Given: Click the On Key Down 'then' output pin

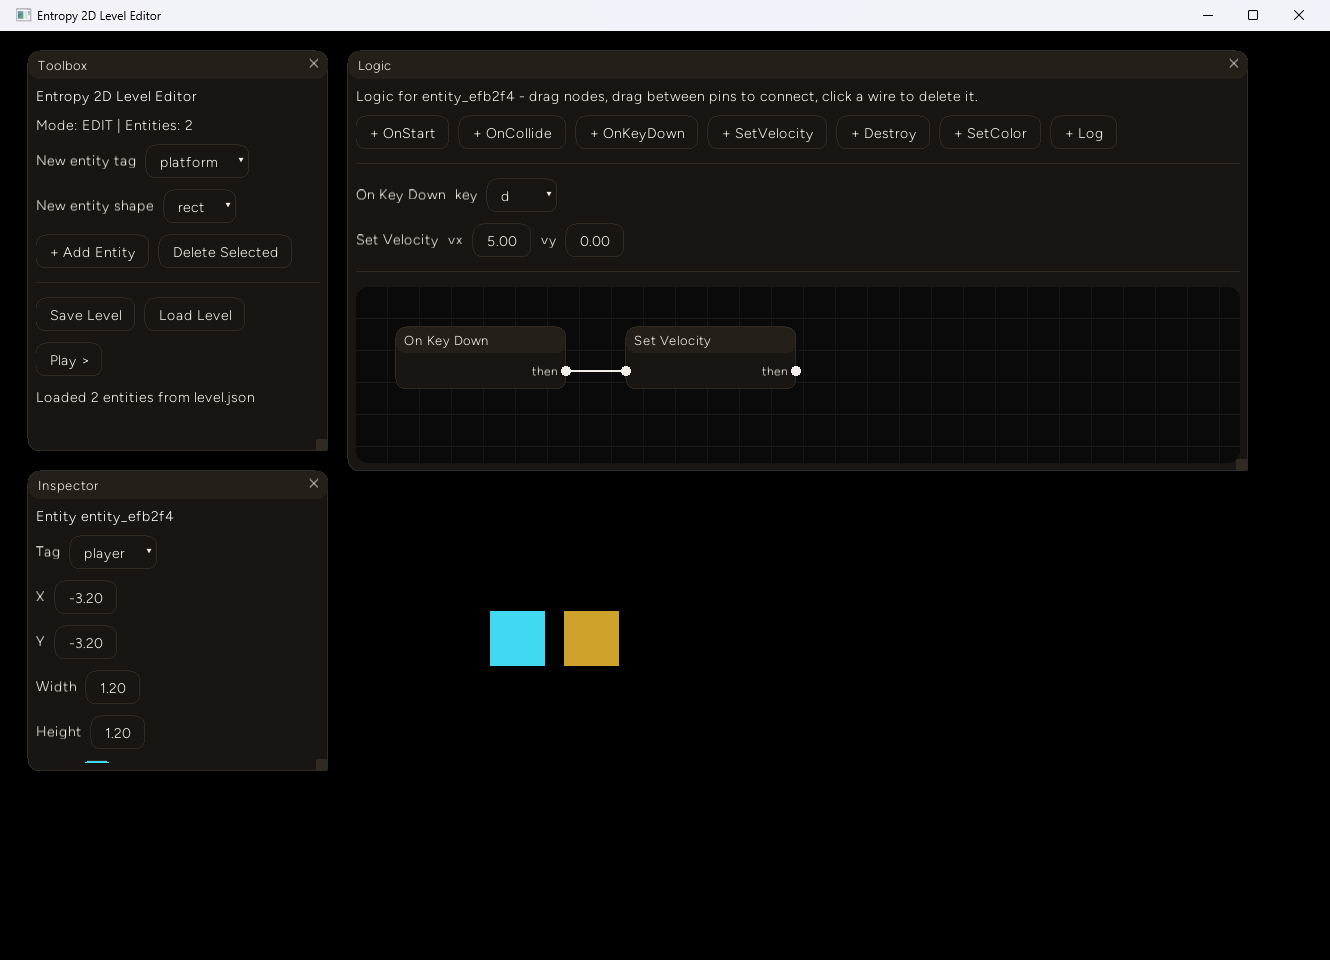Looking at the screenshot, I should pos(566,371).
